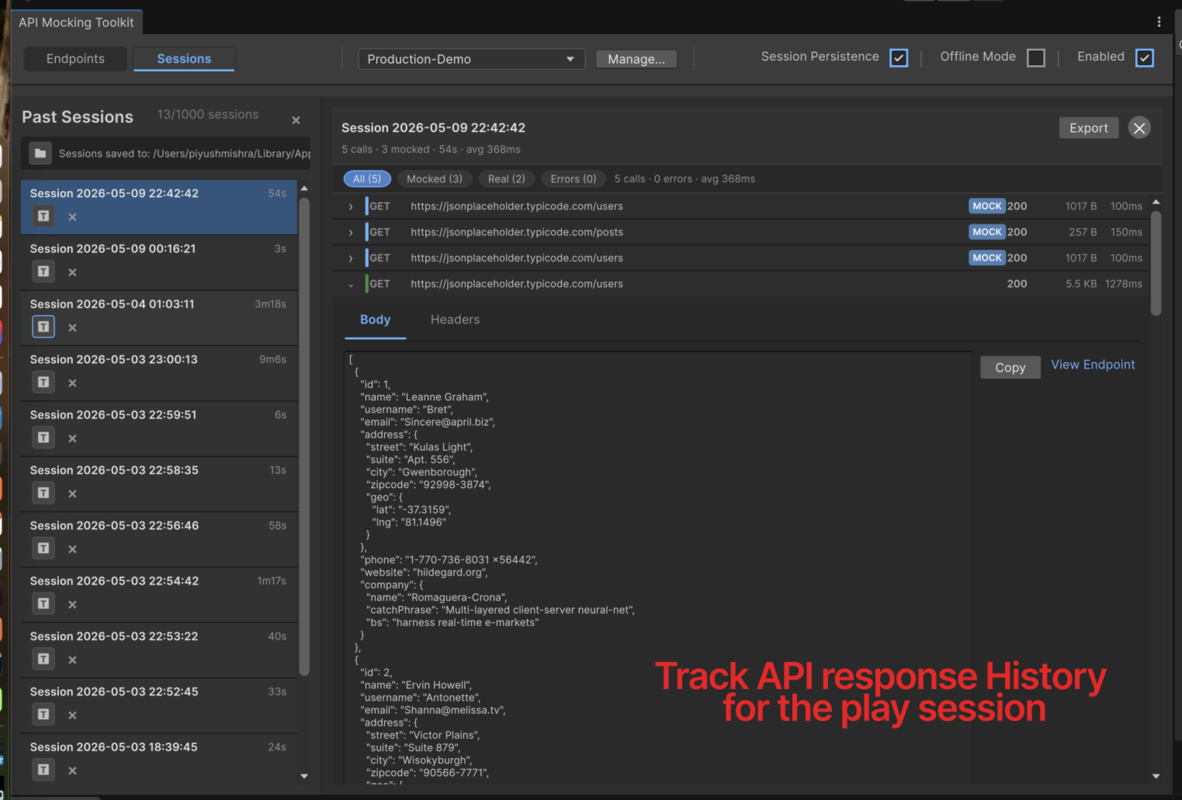Click the JSON response body text area
The height and width of the screenshot is (800, 1182).
[x=658, y=567]
